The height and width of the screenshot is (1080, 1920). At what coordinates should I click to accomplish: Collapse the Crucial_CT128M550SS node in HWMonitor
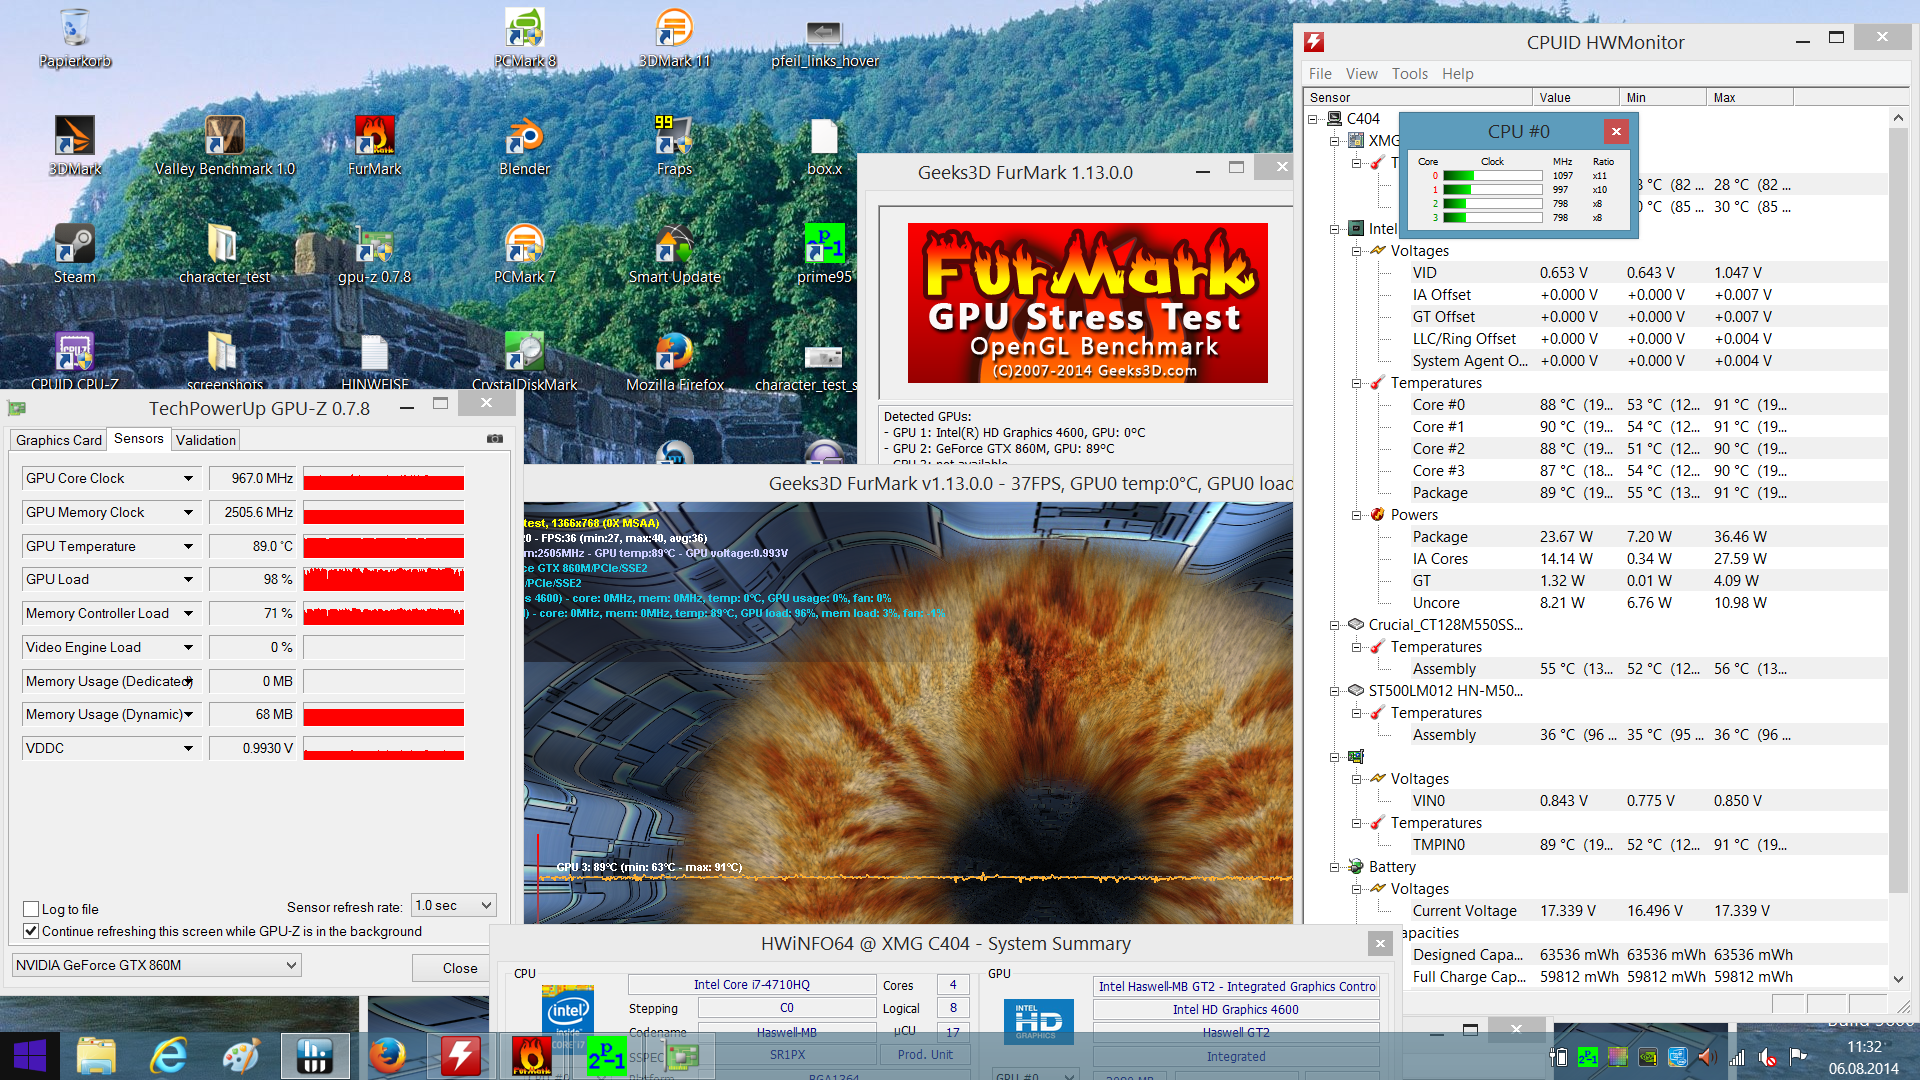click(x=1334, y=625)
